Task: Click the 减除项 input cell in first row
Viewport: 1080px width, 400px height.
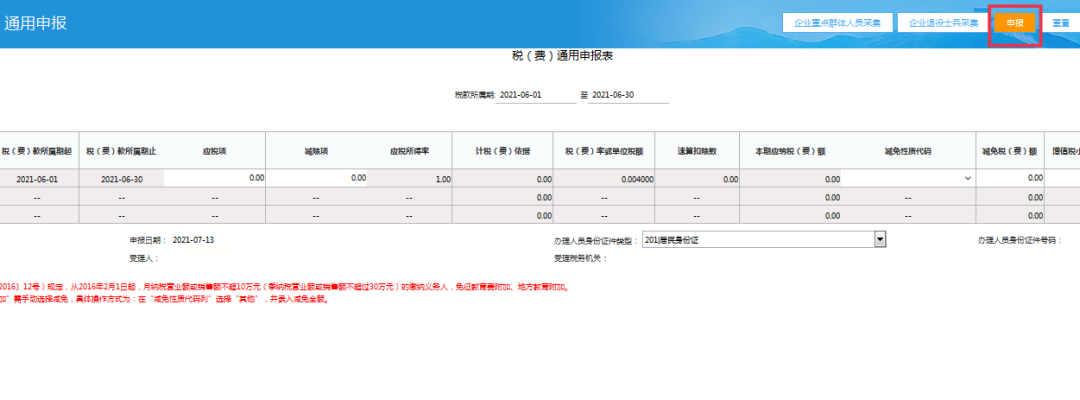Action: [317, 178]
